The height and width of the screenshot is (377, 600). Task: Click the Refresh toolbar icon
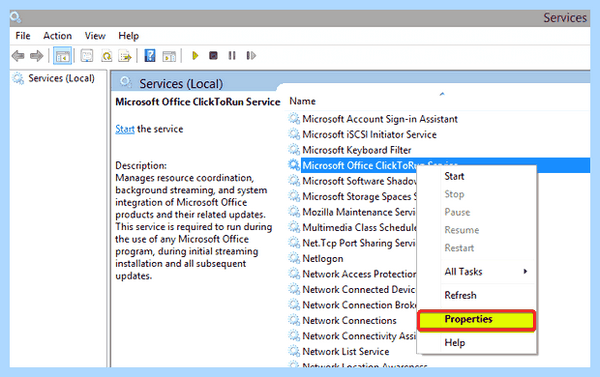(106, 56)
